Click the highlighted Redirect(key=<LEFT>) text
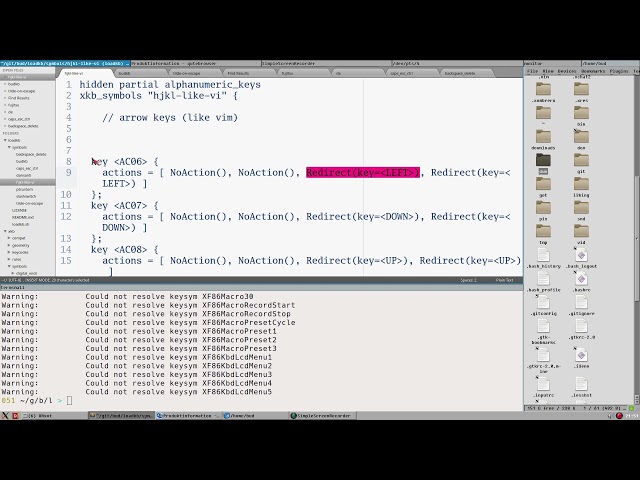Image resolution: width=640 pixels, height=480 pixels. click(x=362, y=173)
